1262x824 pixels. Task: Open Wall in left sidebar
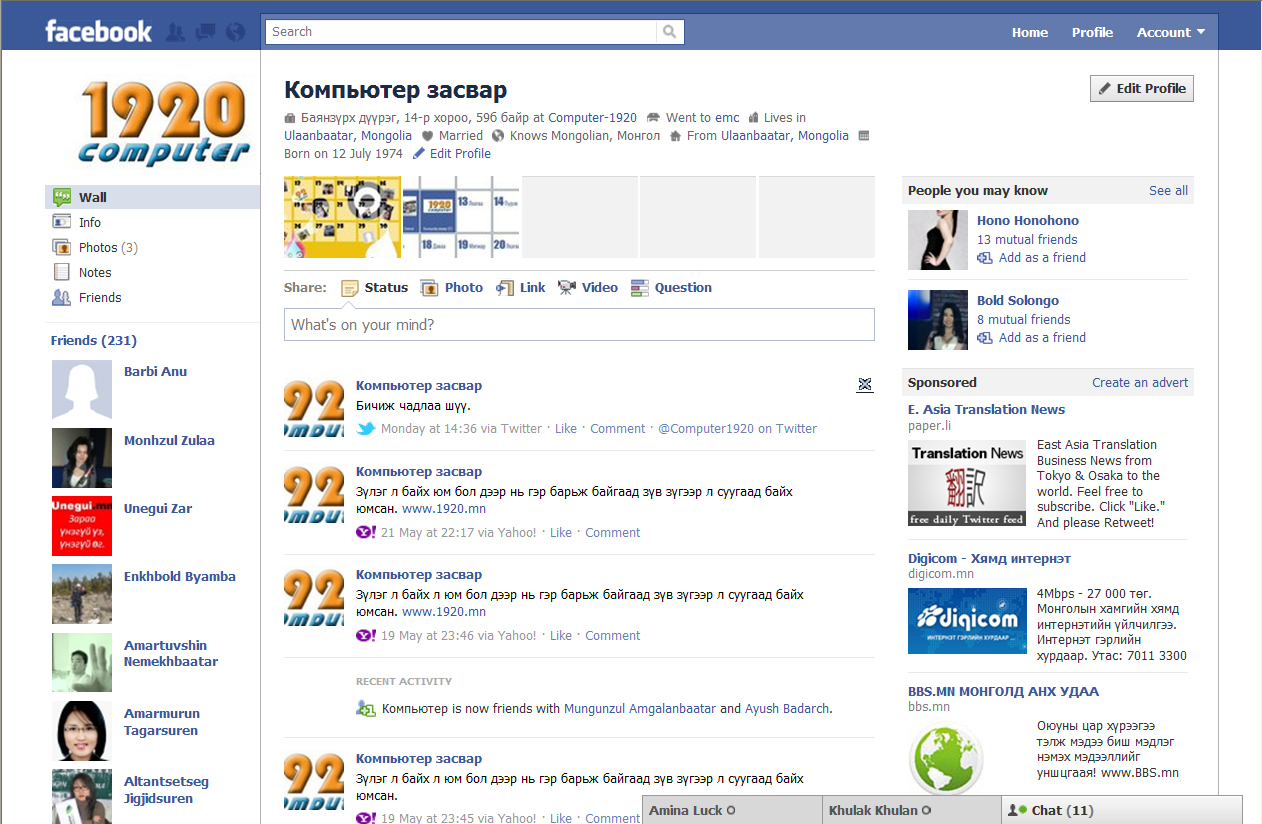pyautogui.click(x=152, y=197)
